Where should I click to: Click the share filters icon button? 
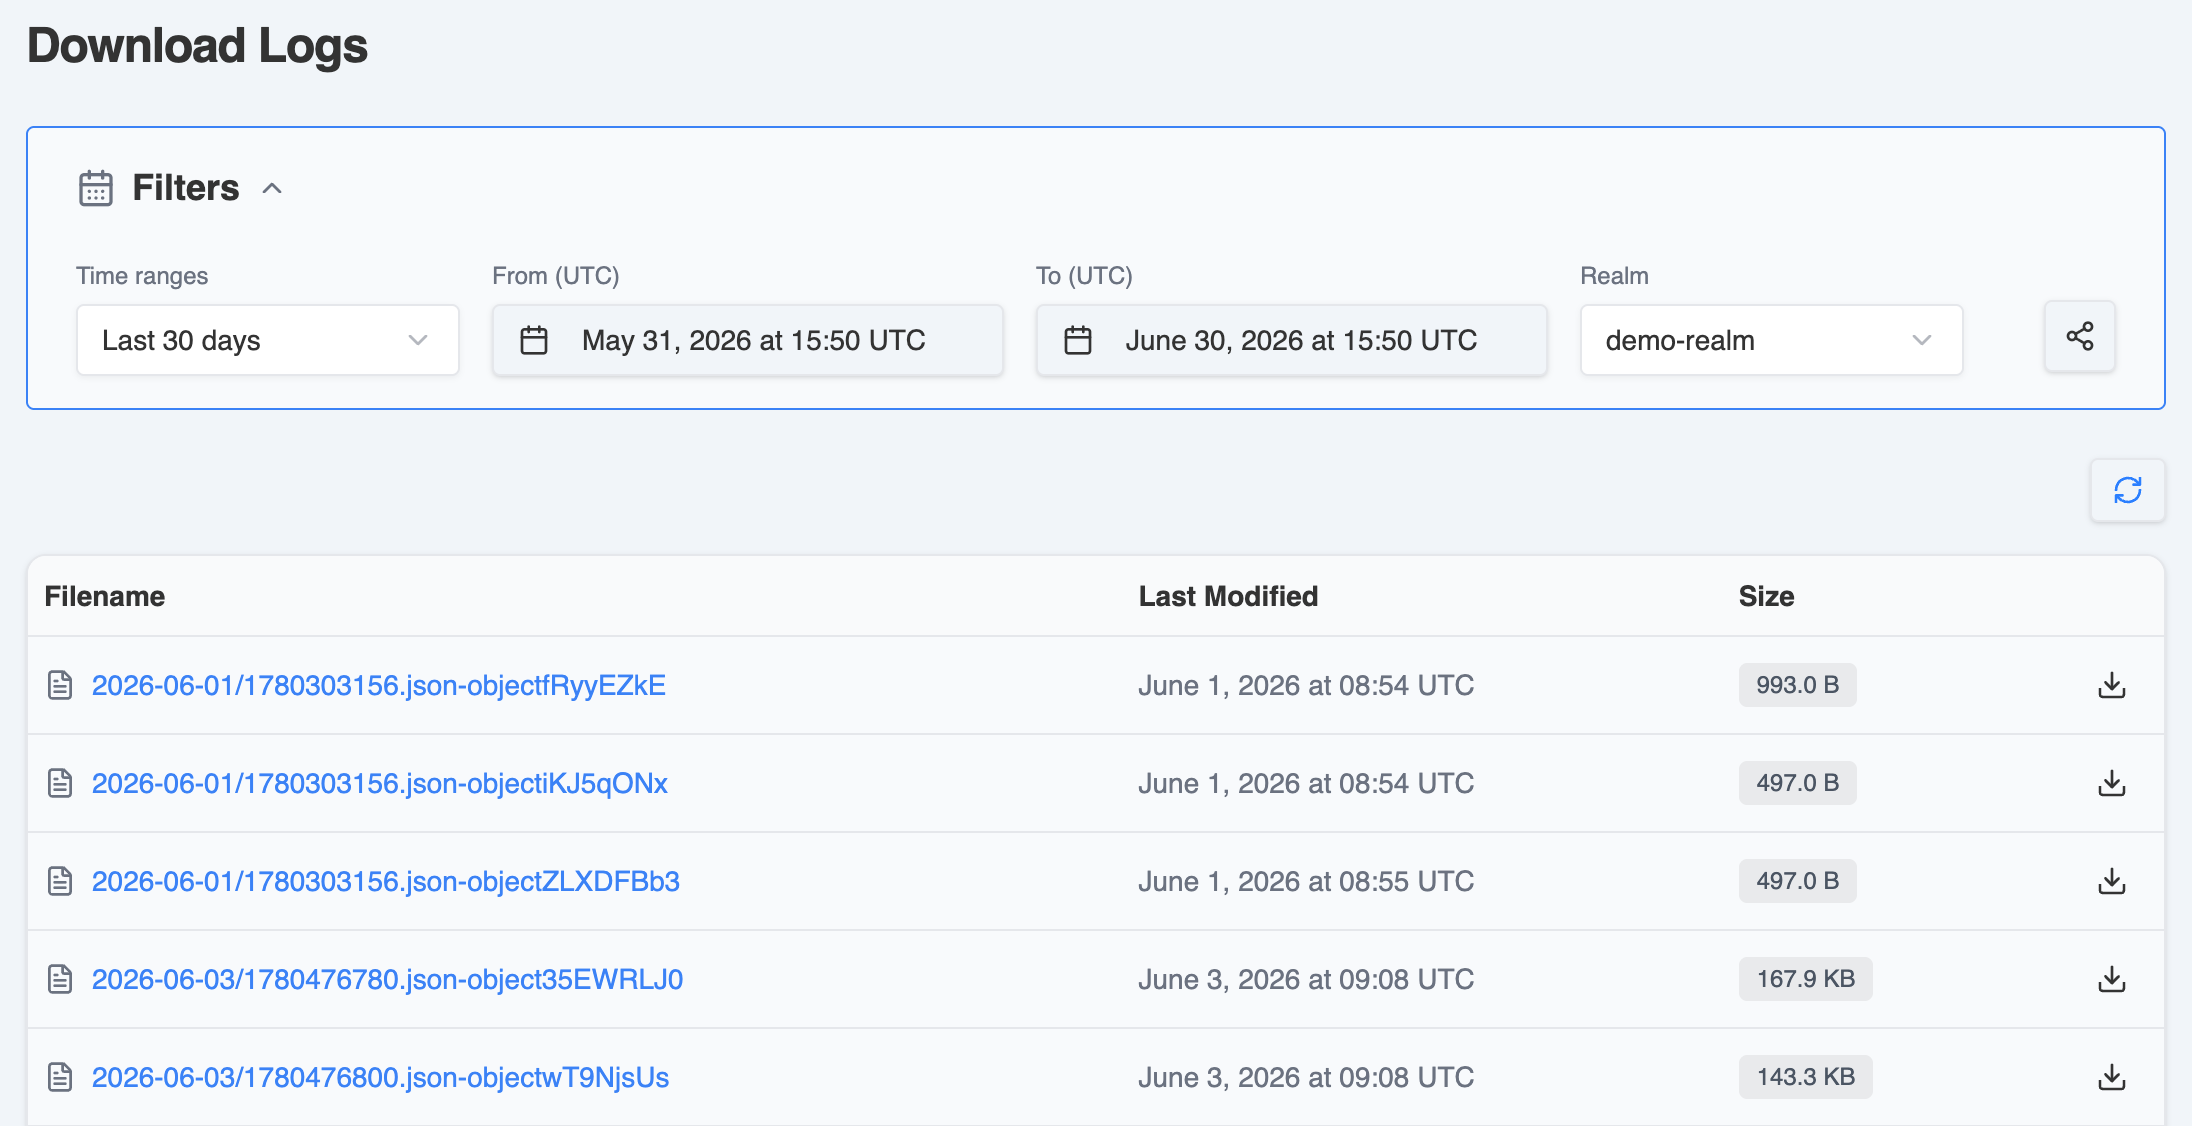2079,337
